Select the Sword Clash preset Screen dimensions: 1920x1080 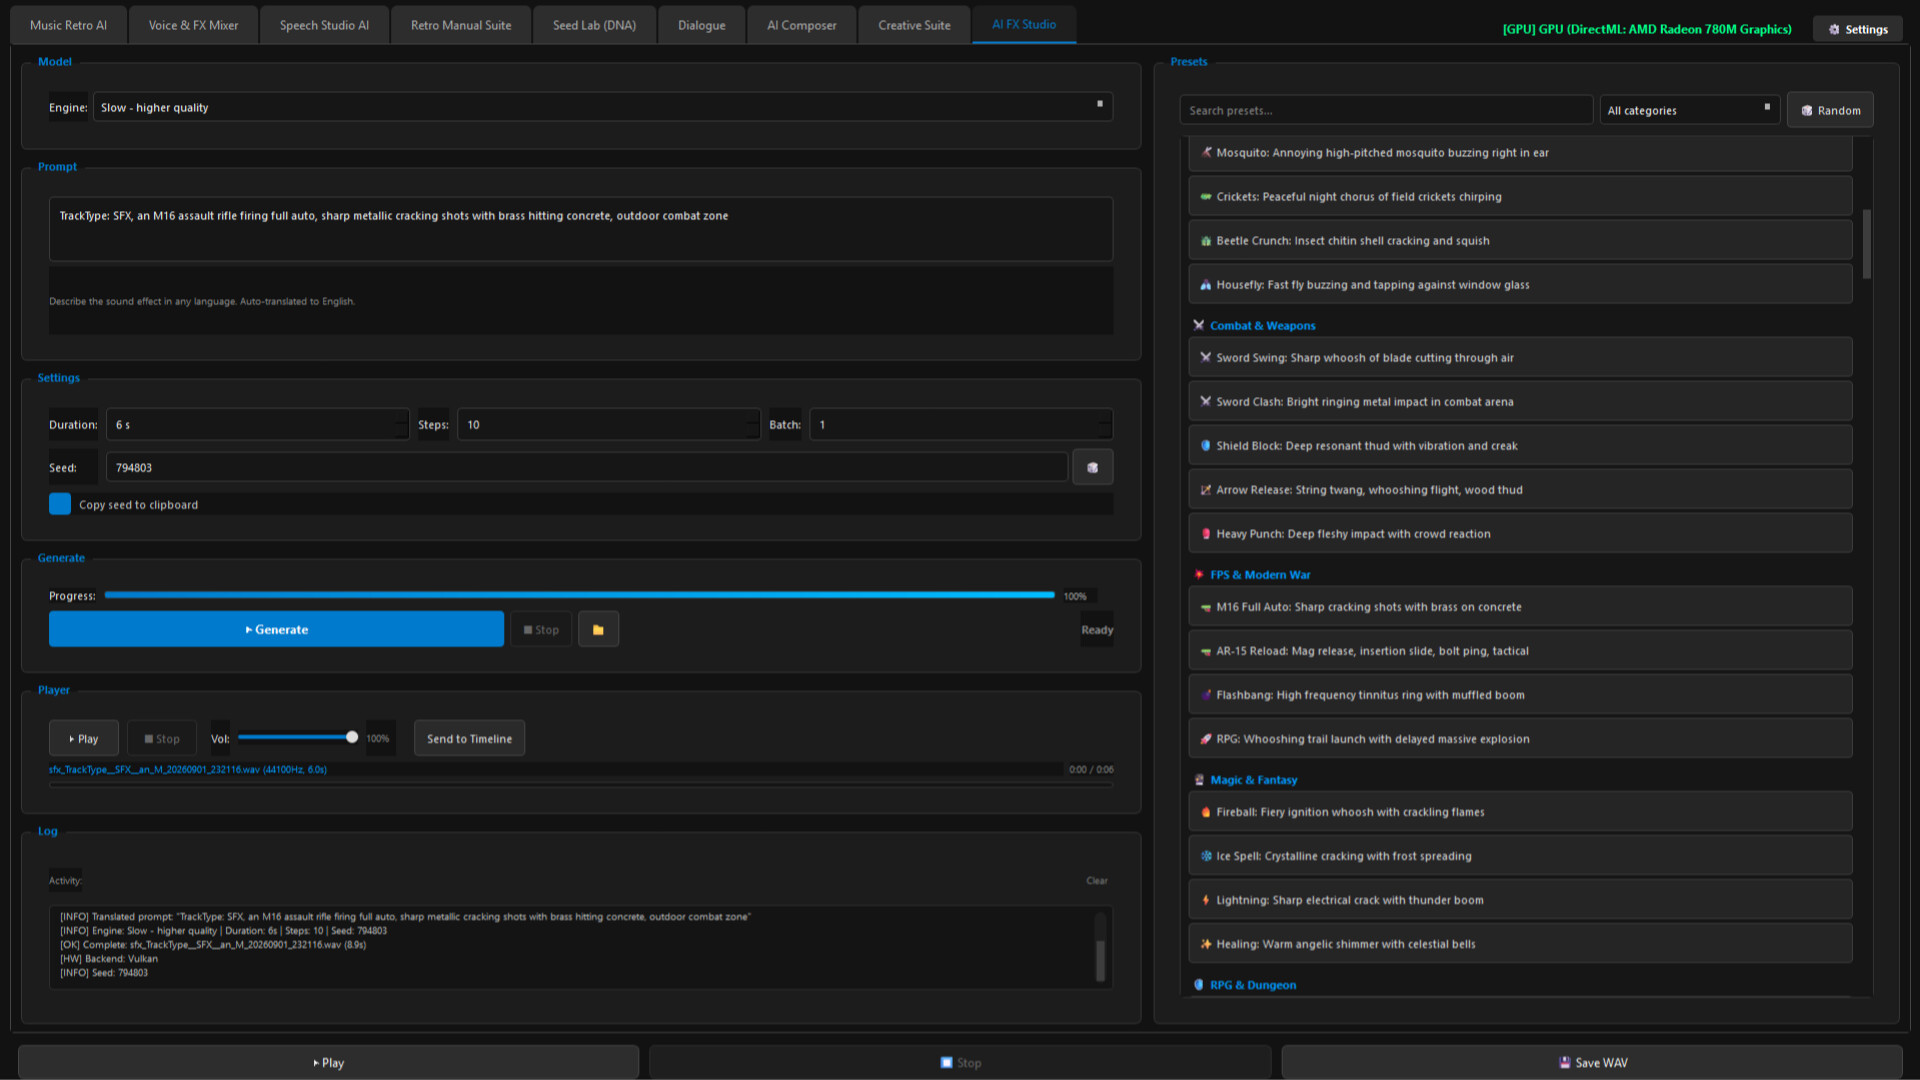1520,402
